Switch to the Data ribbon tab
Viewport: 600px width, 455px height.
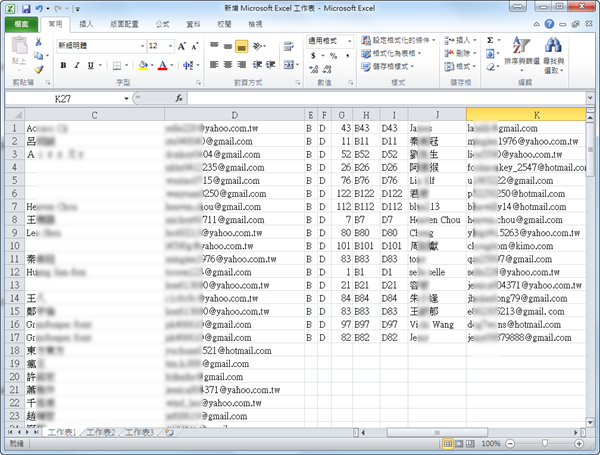click(193, 24)
